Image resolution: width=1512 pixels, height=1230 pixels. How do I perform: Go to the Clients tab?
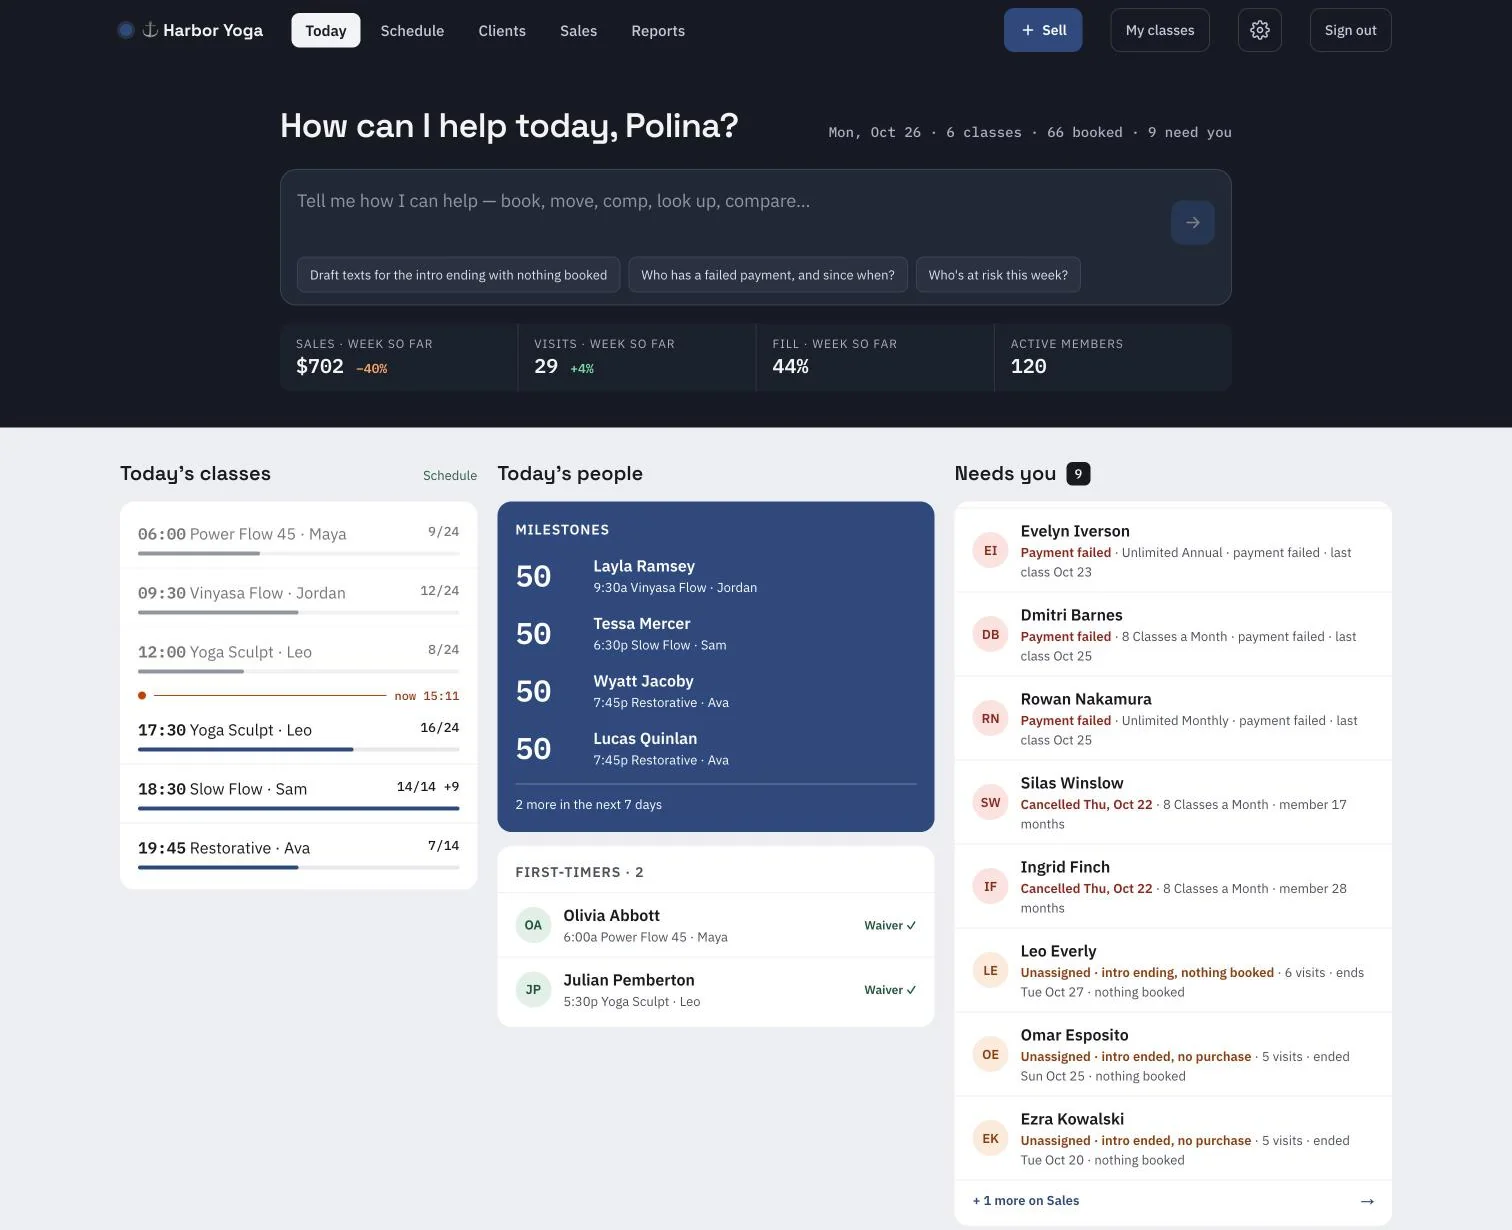click(502, 31)
